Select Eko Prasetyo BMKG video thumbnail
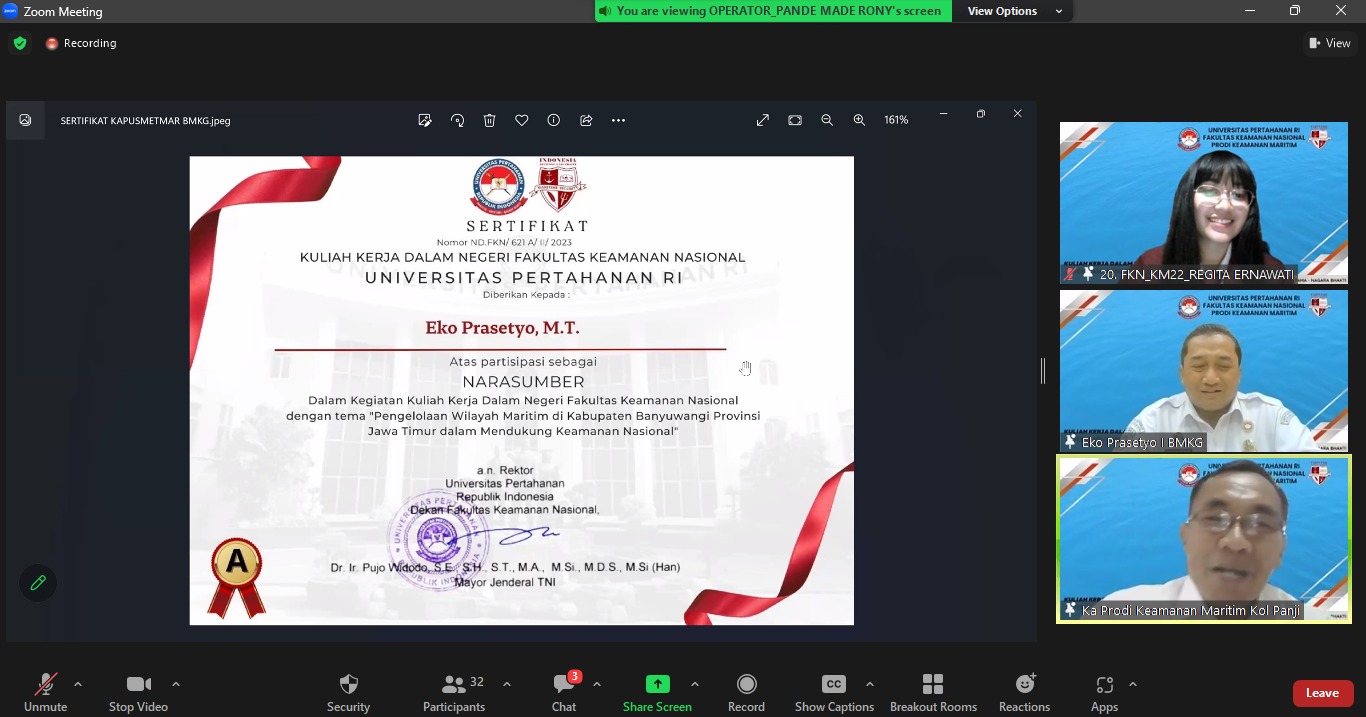 [1204, 371]
